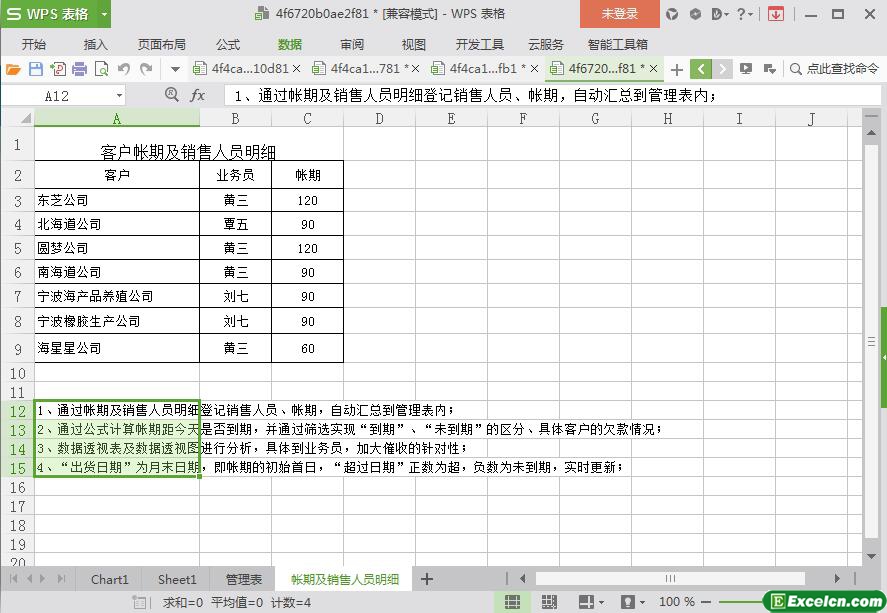Open the WPS feedback D dropdown icon
This screenshot has height=613, width=887.
pyautogui.click(x=720, y=14)
